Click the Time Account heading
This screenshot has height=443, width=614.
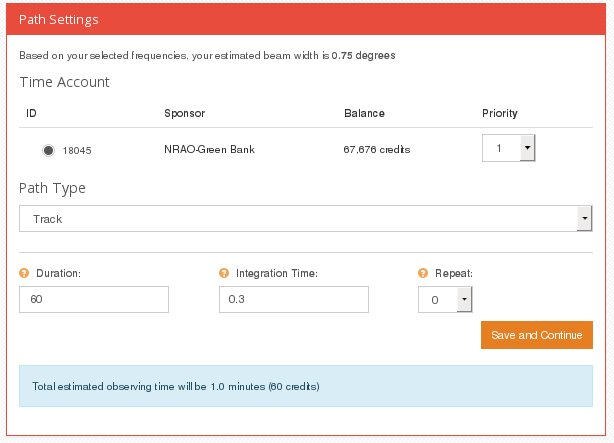(65, 82)
